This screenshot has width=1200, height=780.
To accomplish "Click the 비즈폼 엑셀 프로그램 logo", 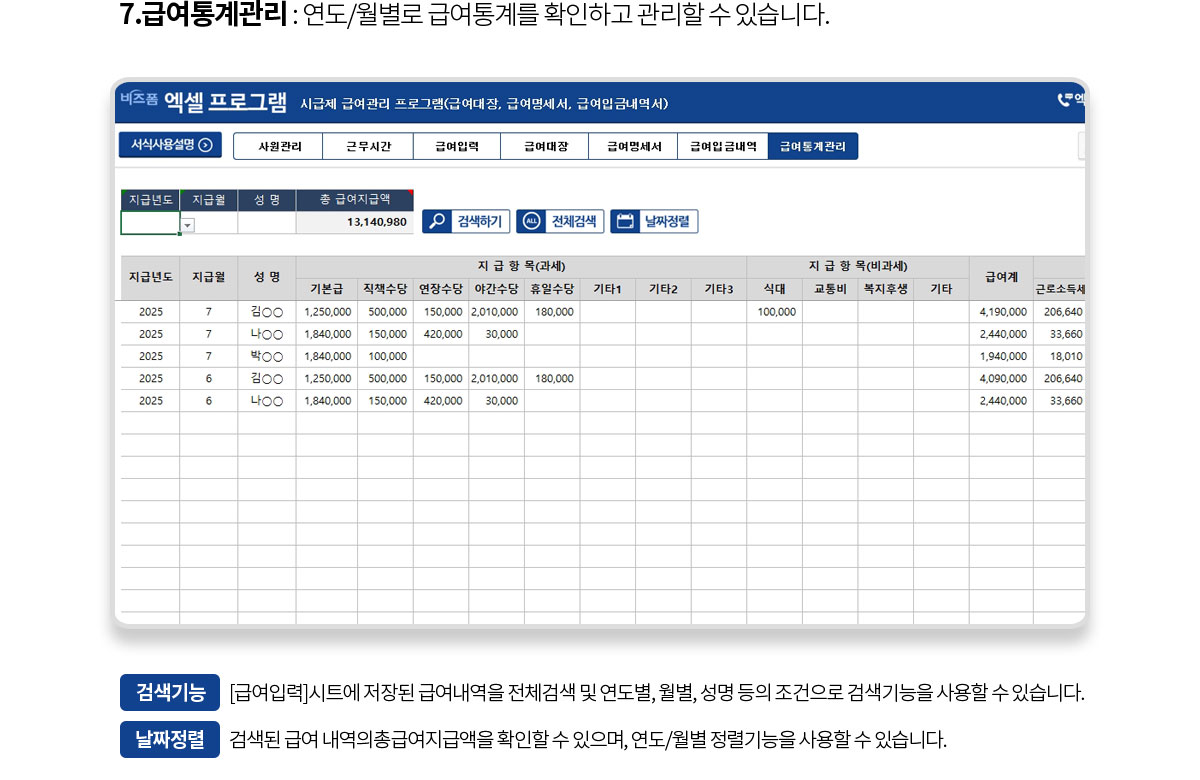I will (x=203, y=101).
